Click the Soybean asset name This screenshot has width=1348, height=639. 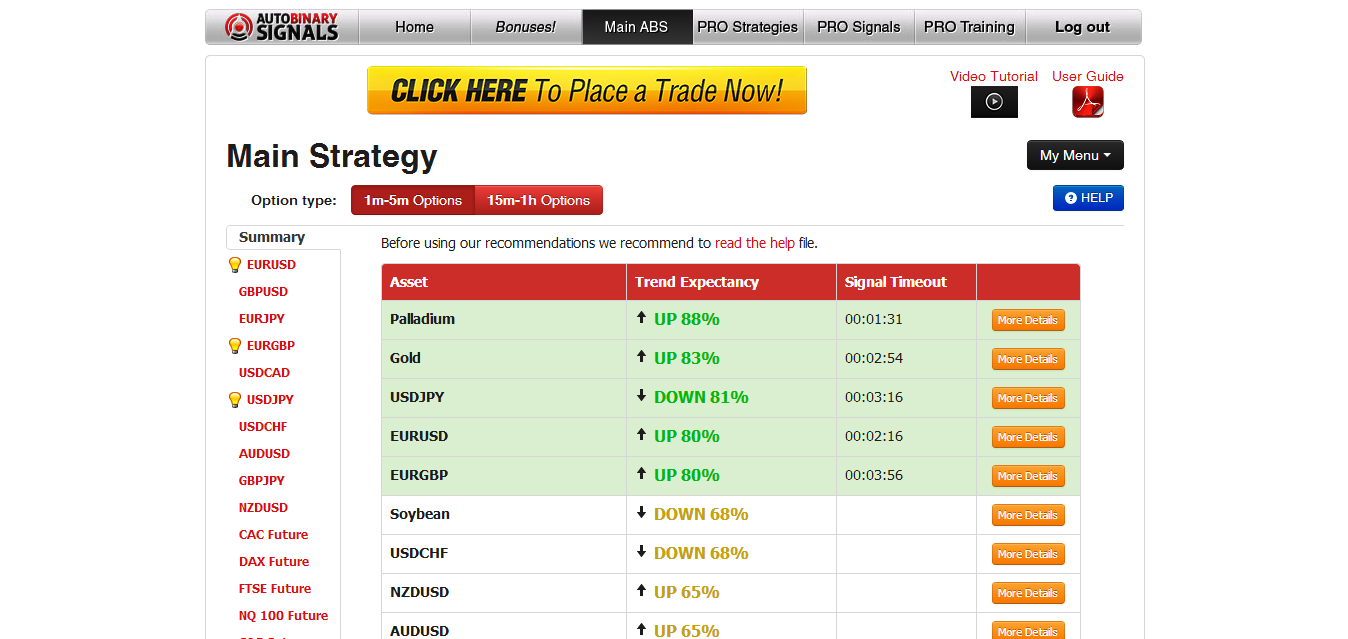coord(420,514)
